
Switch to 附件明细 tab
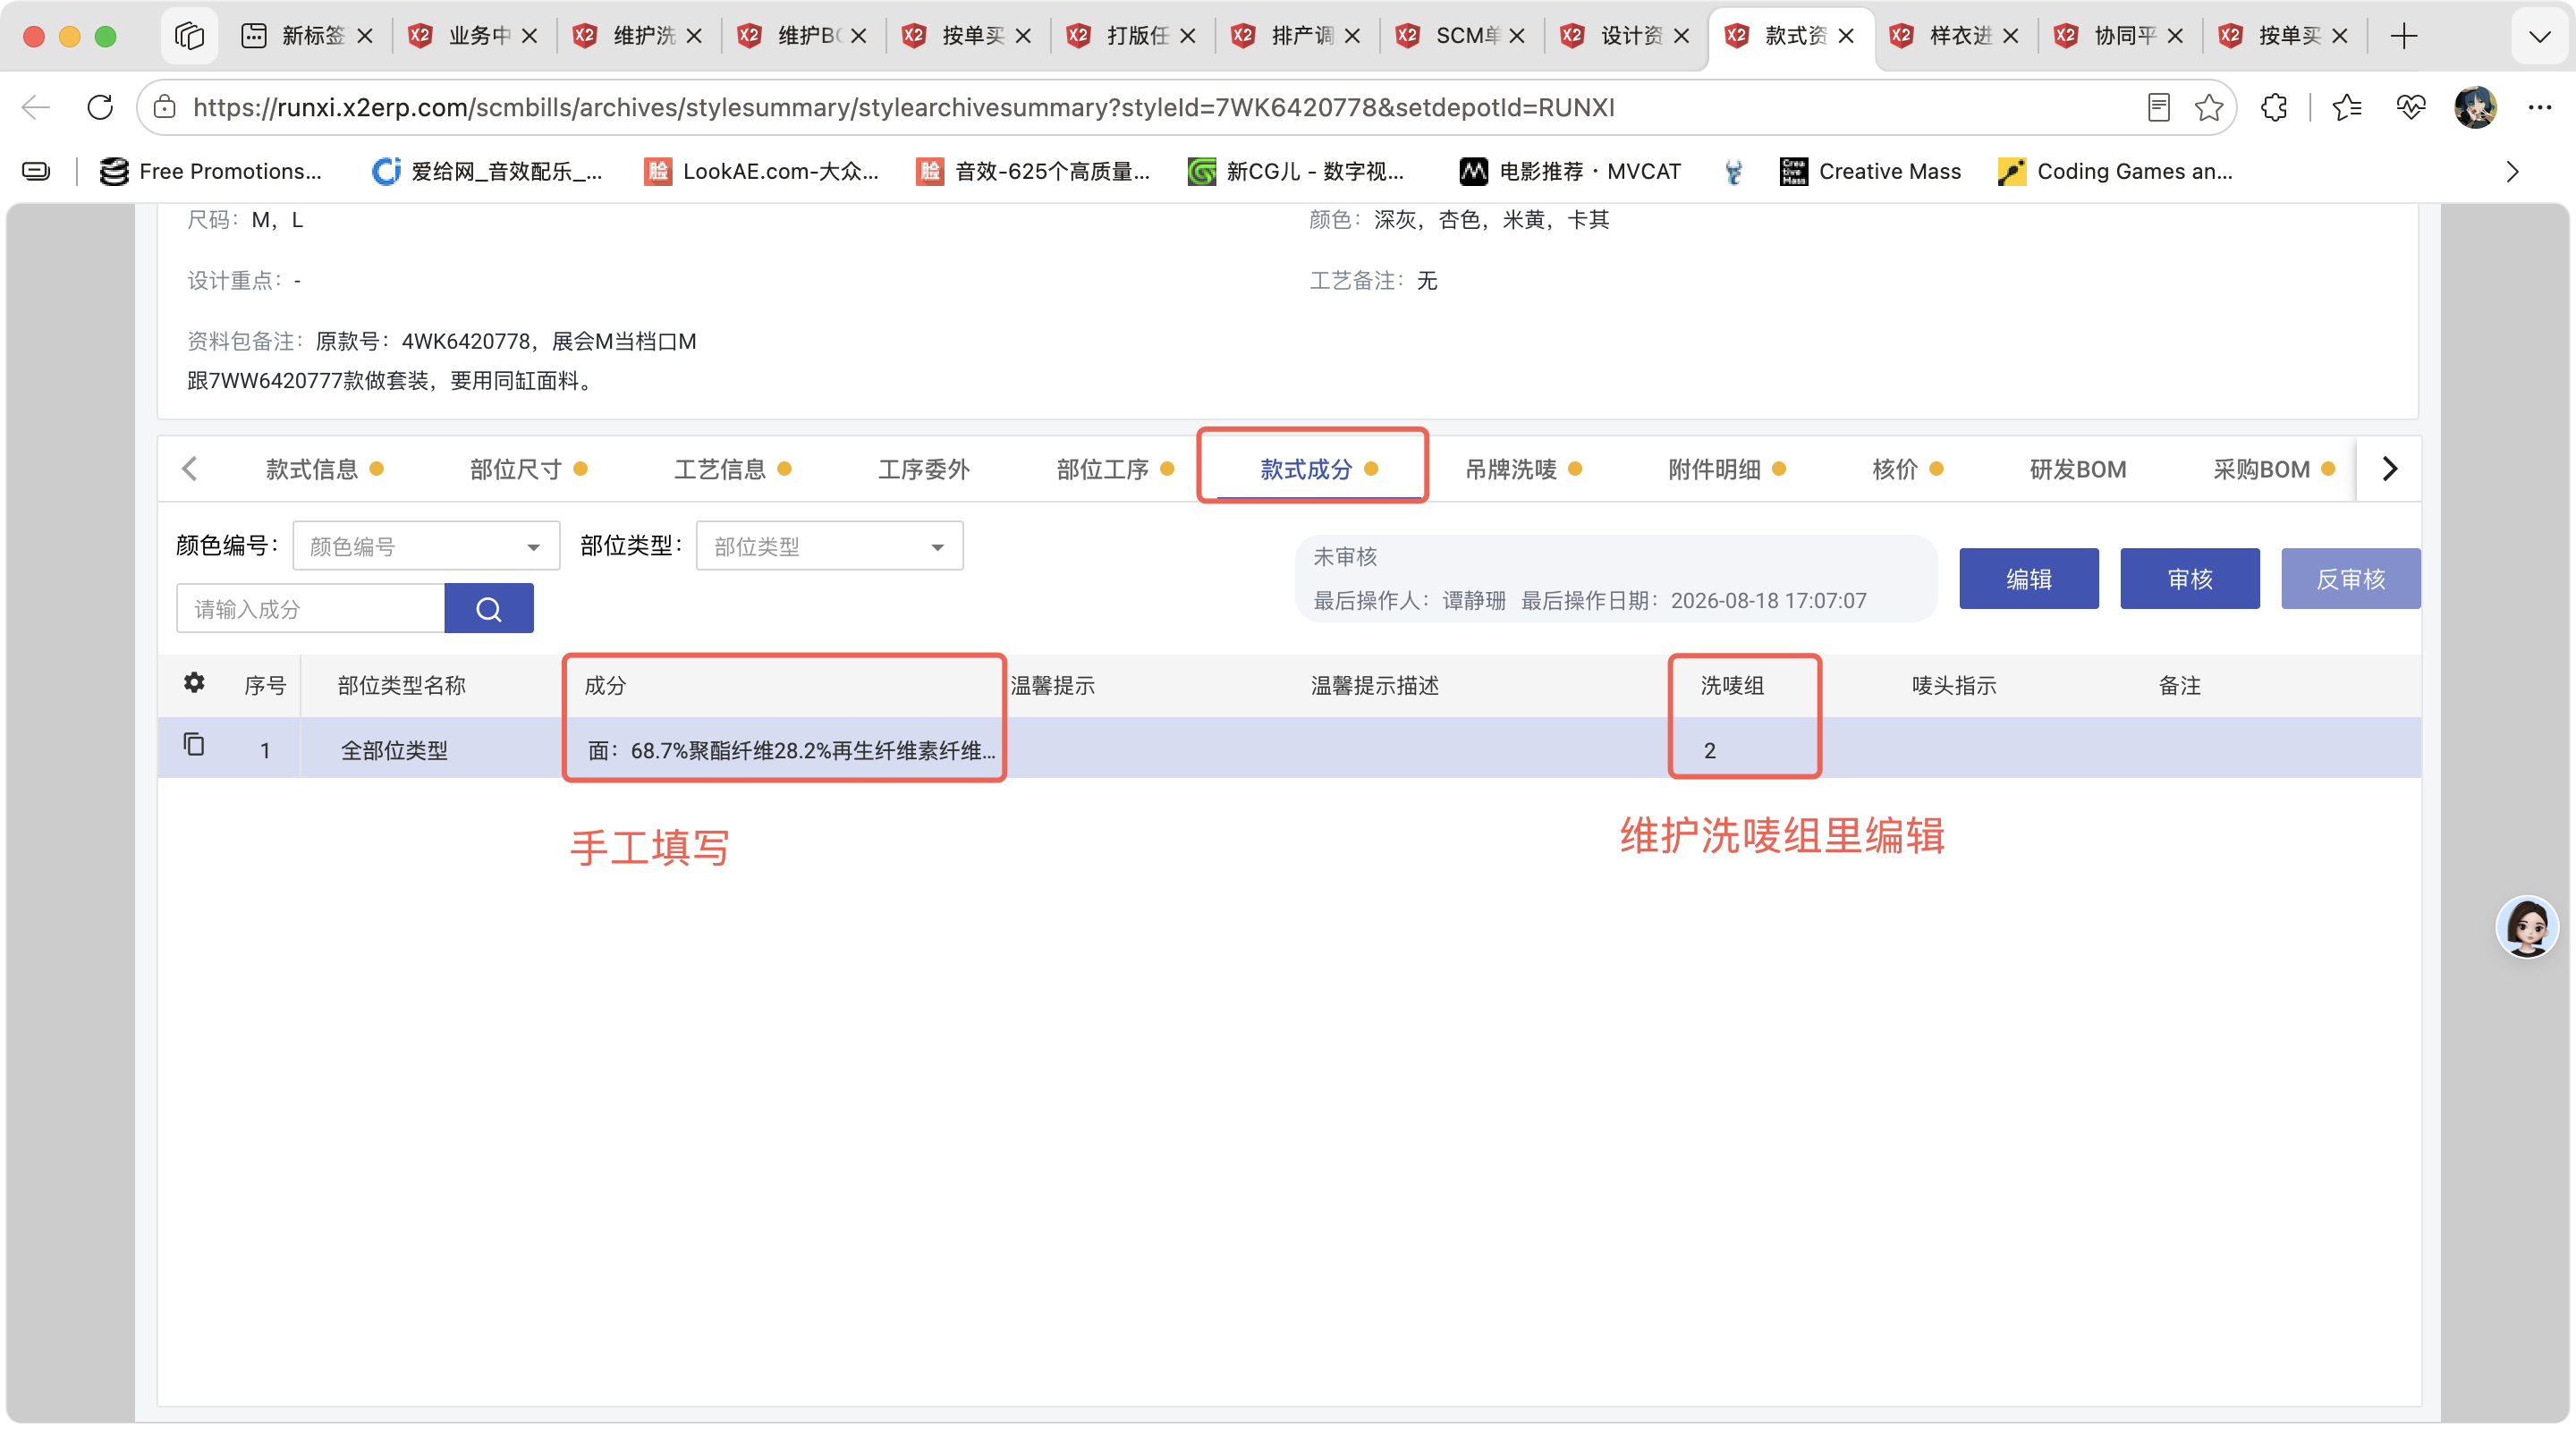coord(1727,469)
